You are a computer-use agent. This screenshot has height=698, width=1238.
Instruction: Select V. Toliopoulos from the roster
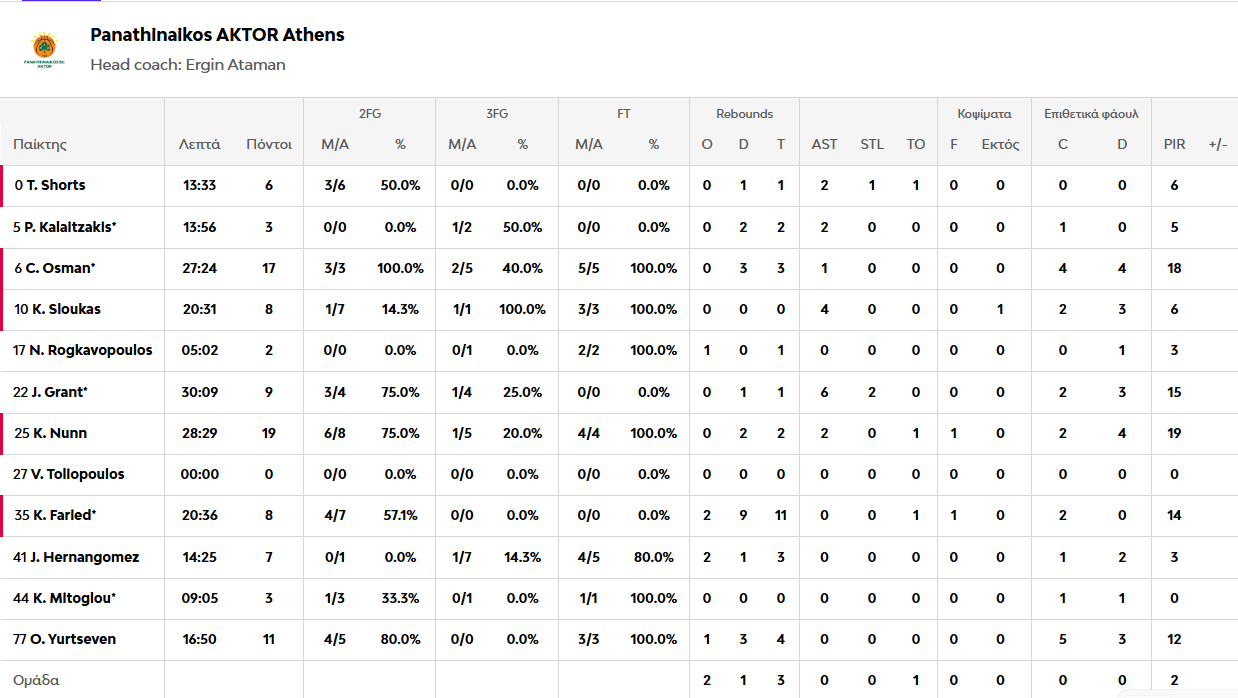(75, 474)
